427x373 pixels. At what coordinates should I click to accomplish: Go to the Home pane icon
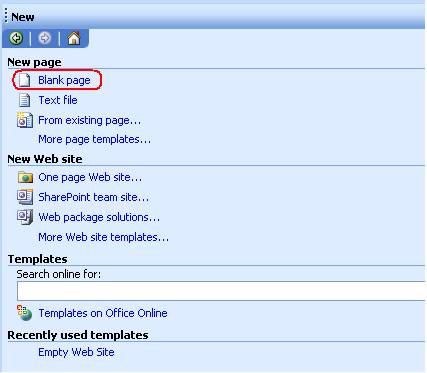click(x=74, y=38)
